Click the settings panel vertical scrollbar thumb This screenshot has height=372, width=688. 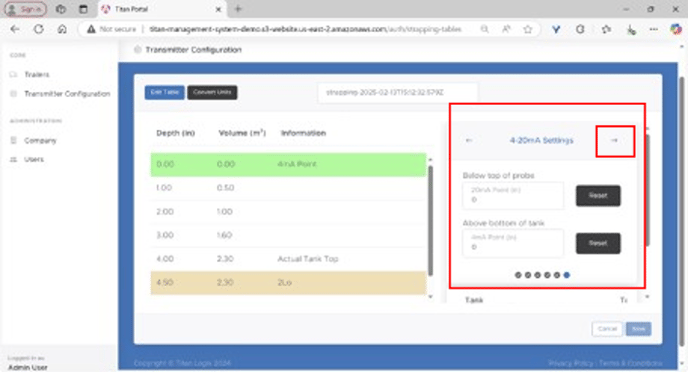(647, 190)
